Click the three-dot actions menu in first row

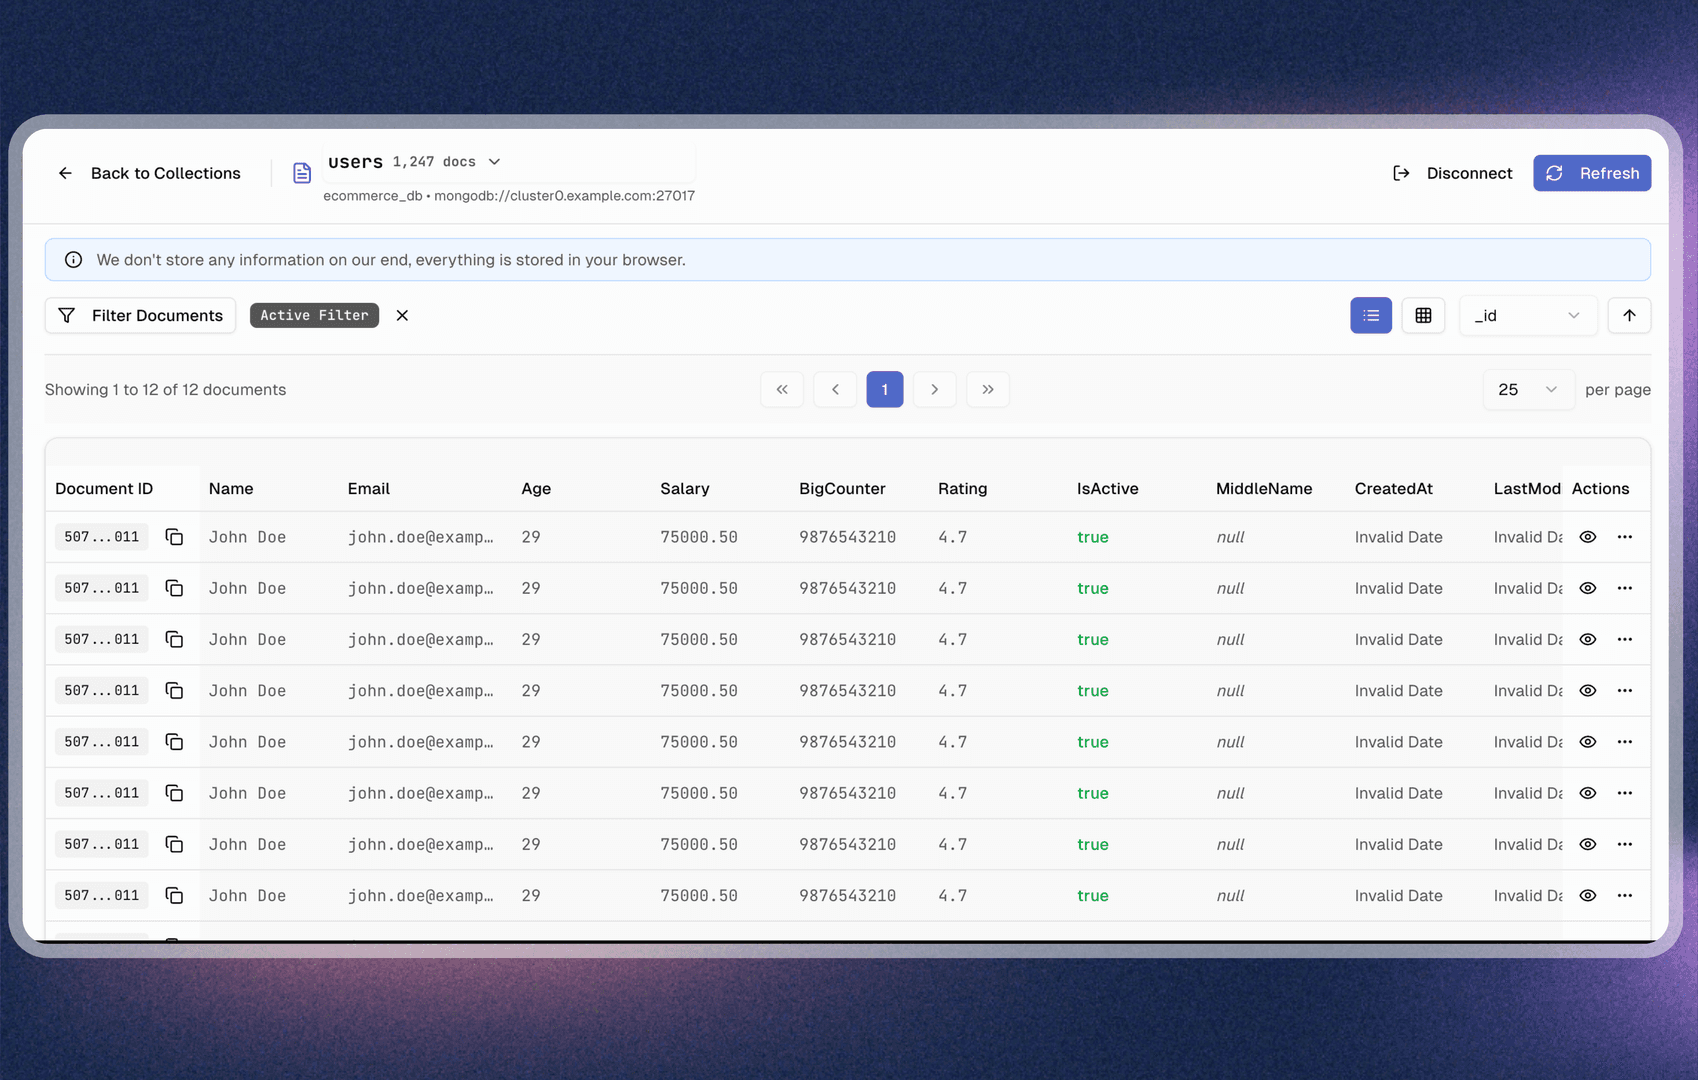point(1624,537)
